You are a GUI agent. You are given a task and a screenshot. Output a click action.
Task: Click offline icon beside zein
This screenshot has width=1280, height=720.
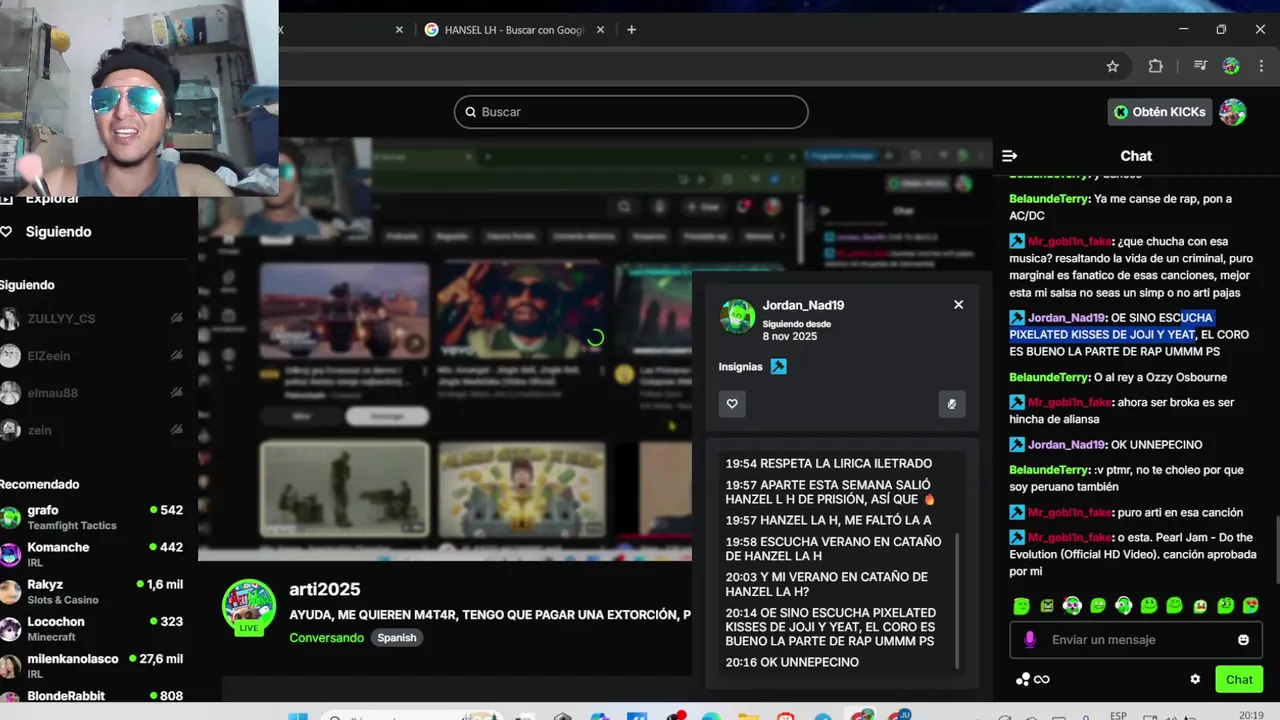coord(177,430)
